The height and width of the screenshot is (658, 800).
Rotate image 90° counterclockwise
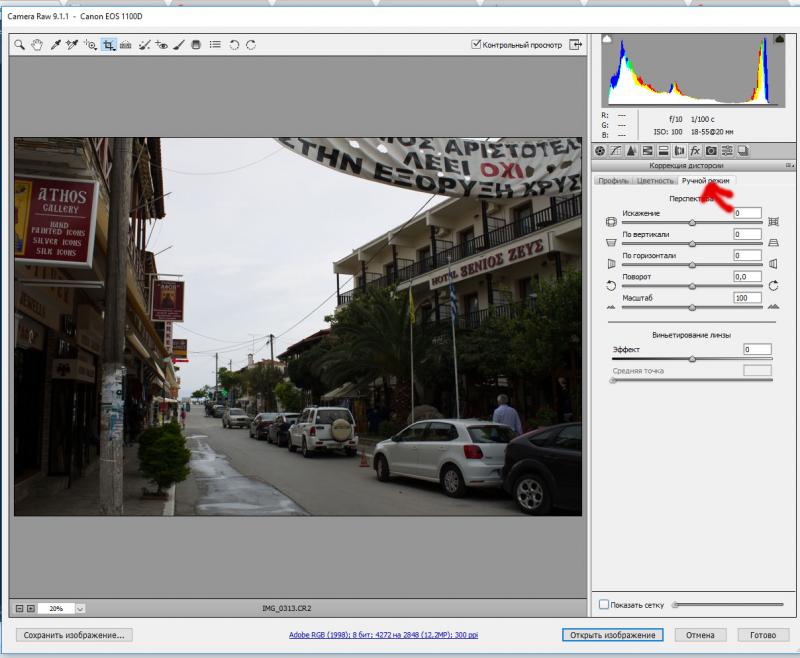[x=233, y=45]
